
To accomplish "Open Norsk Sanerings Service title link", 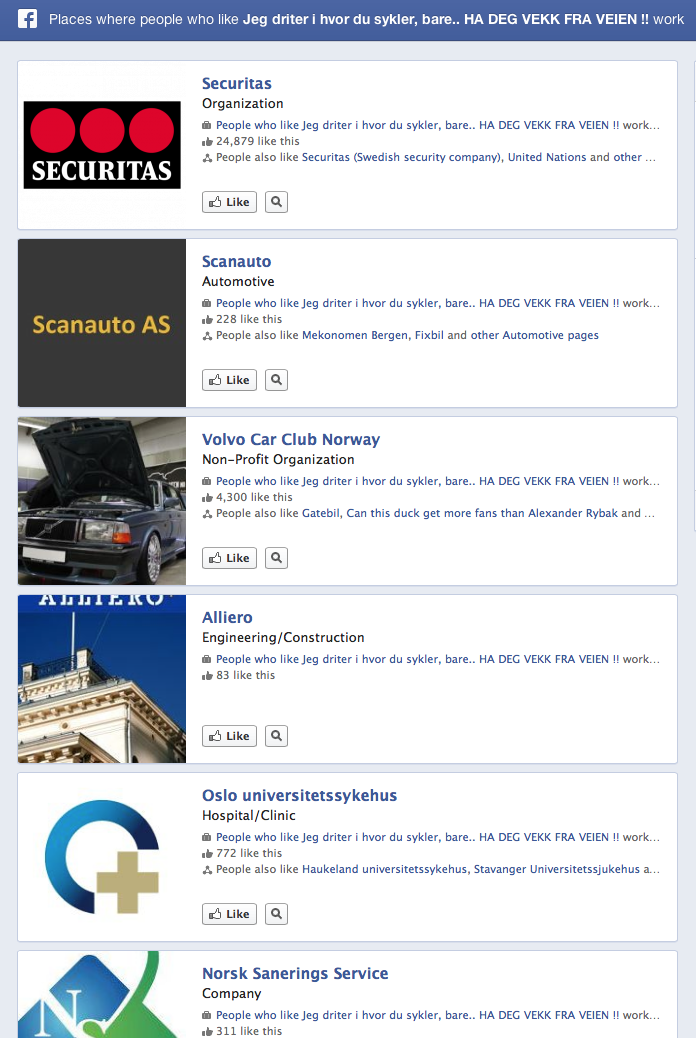I will [x=295, y=974].
